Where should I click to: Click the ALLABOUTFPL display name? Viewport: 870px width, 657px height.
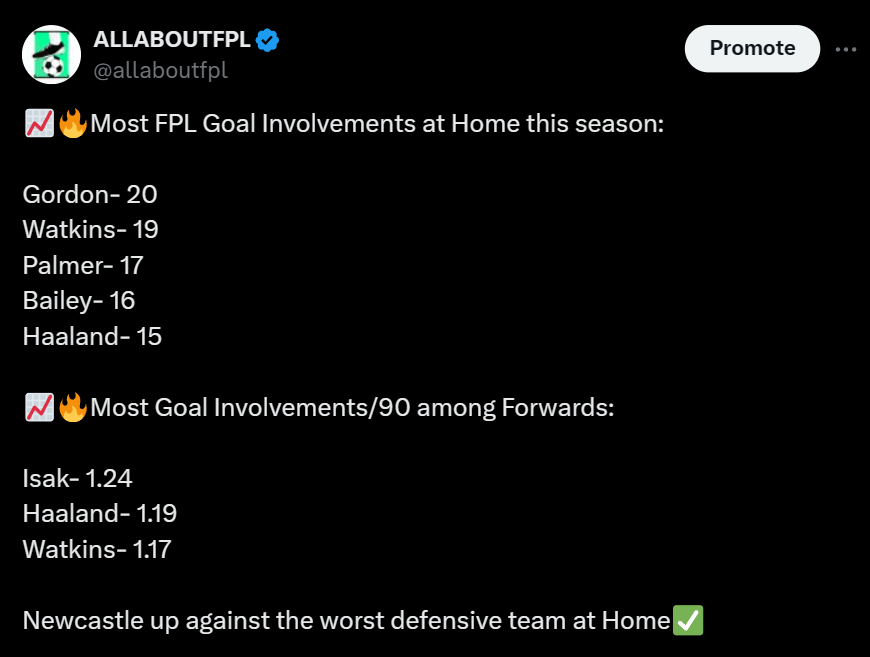tap(171, 41)
